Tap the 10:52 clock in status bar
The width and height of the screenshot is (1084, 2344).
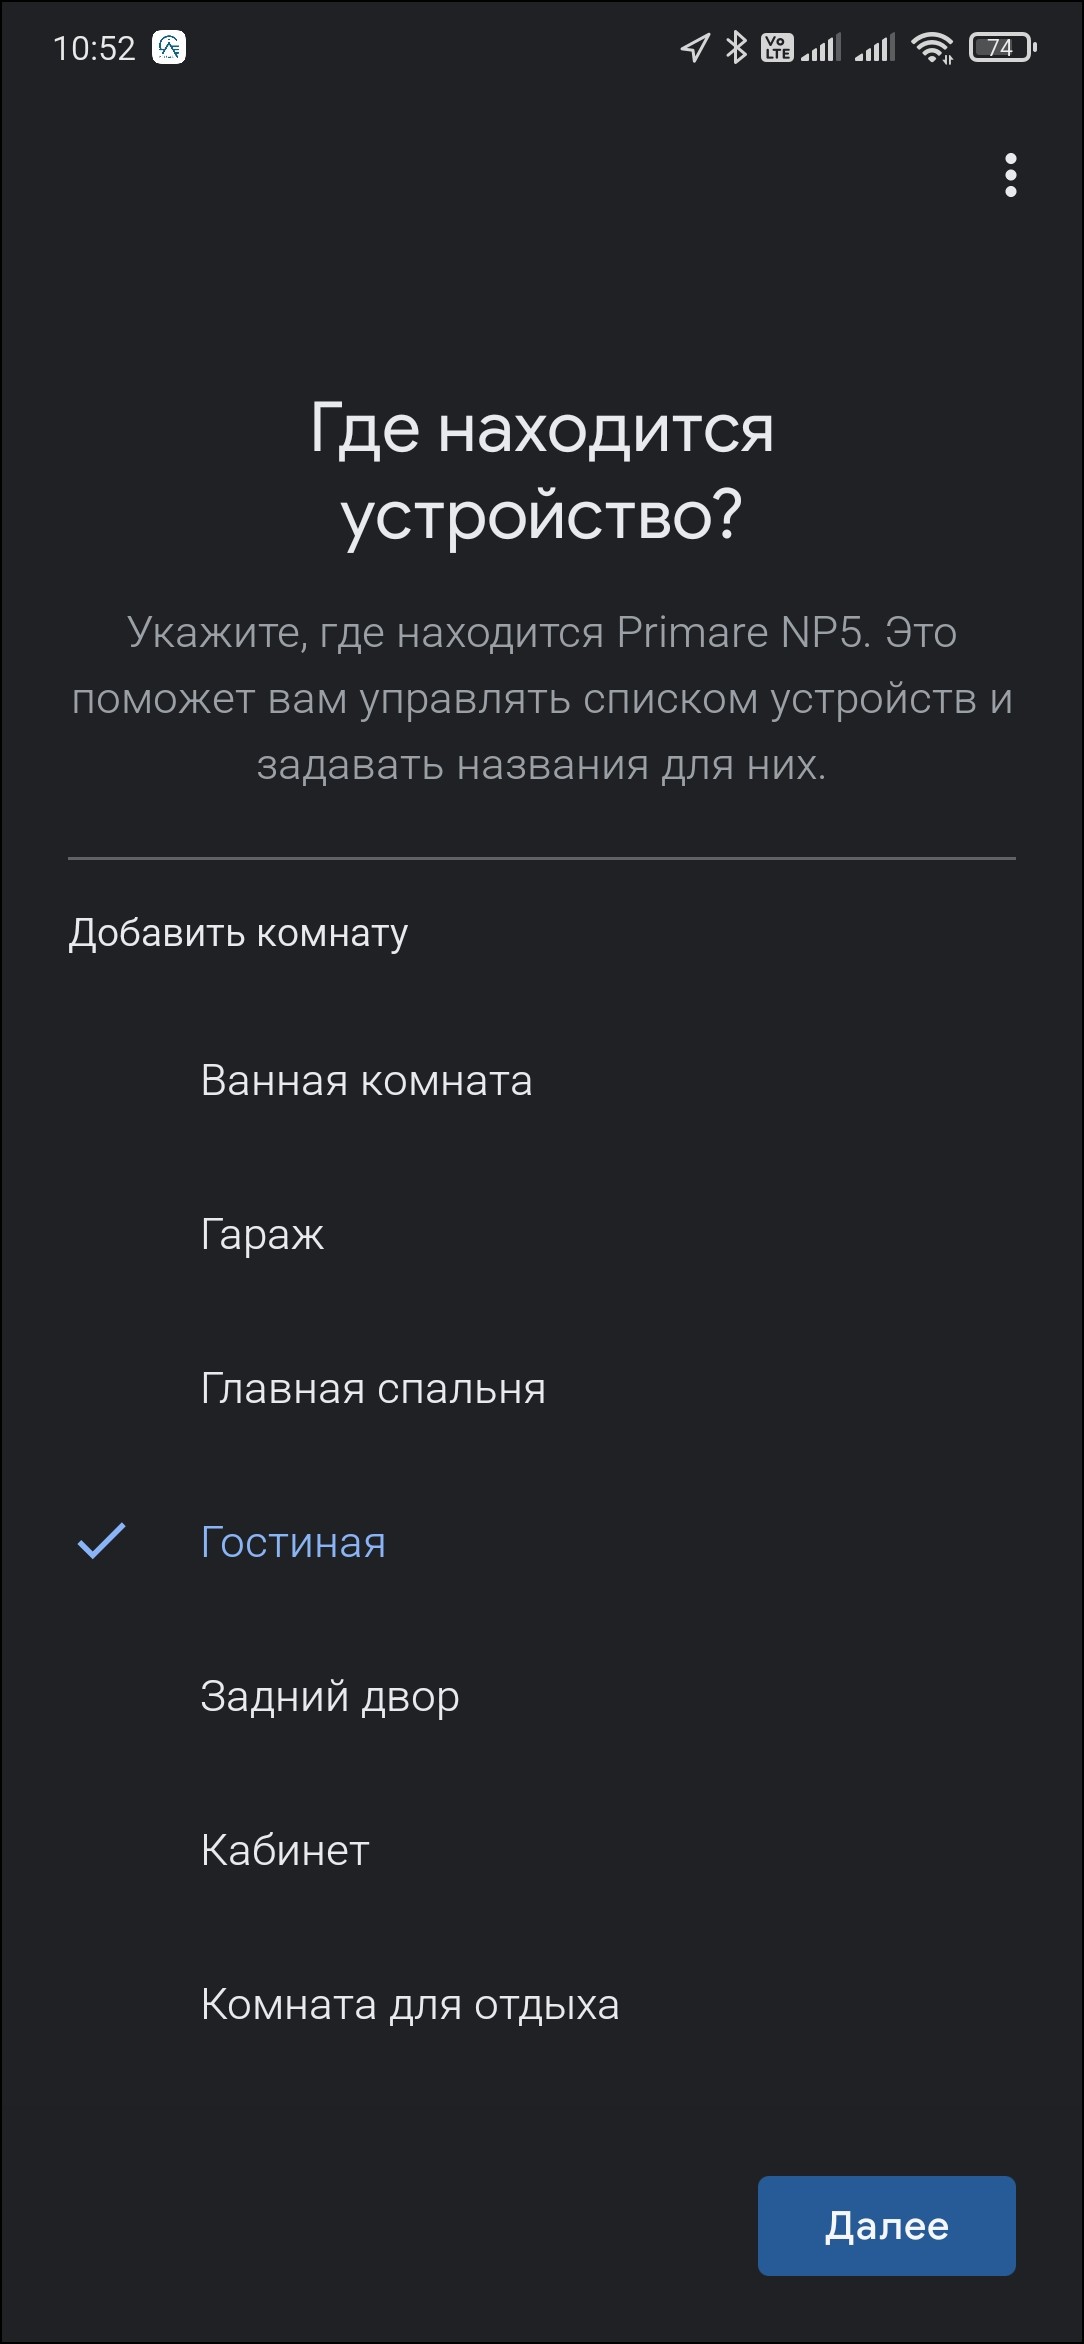pyautogui.click(x=94, y=48)
